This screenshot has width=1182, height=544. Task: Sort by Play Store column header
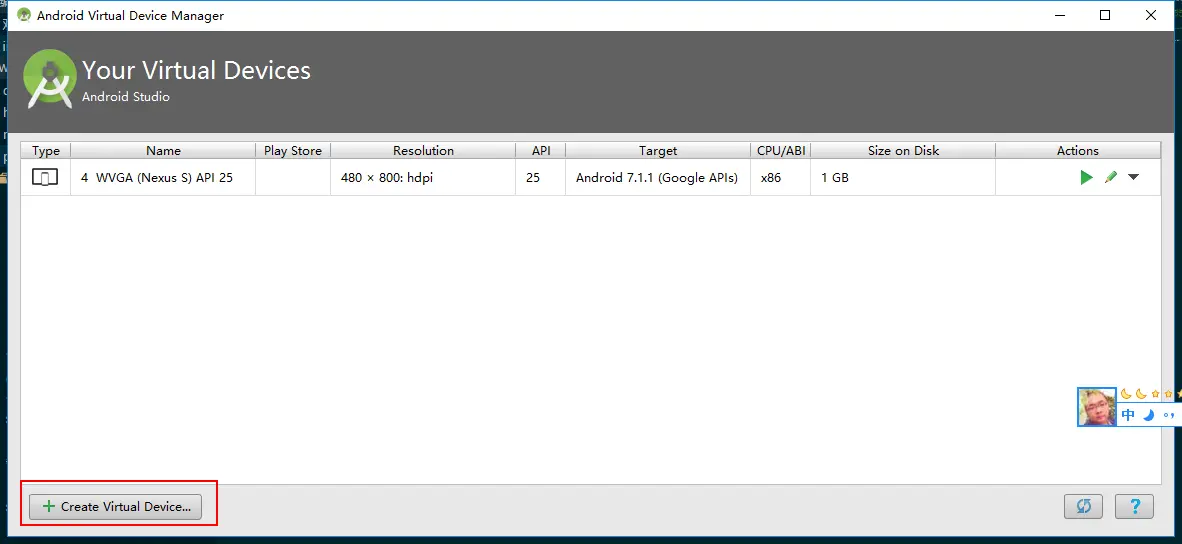pos(292,151)
